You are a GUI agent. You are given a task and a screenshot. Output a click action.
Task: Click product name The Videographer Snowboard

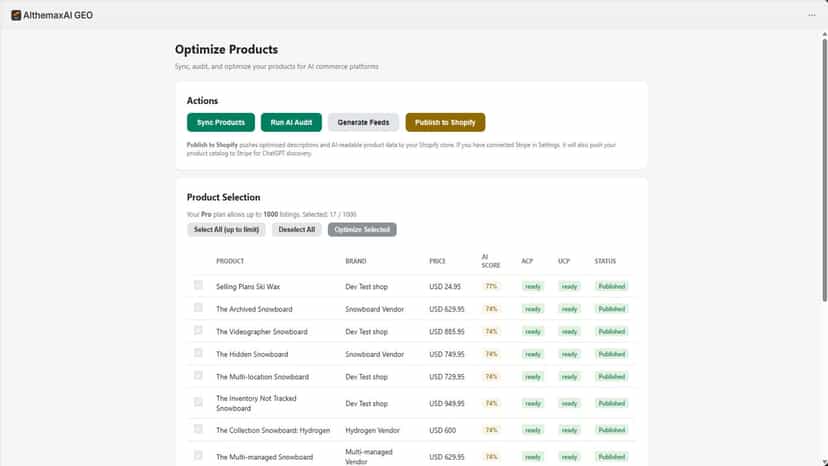261,332
